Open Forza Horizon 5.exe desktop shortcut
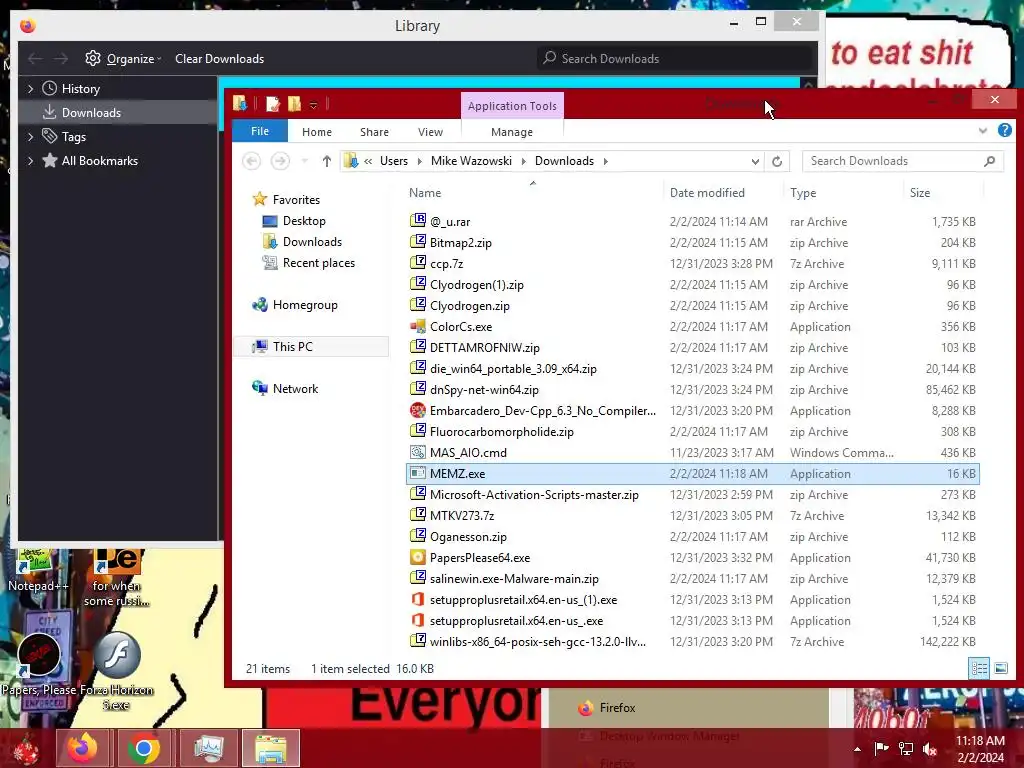This screenshot has width=1024, height=768. point(116,671)
